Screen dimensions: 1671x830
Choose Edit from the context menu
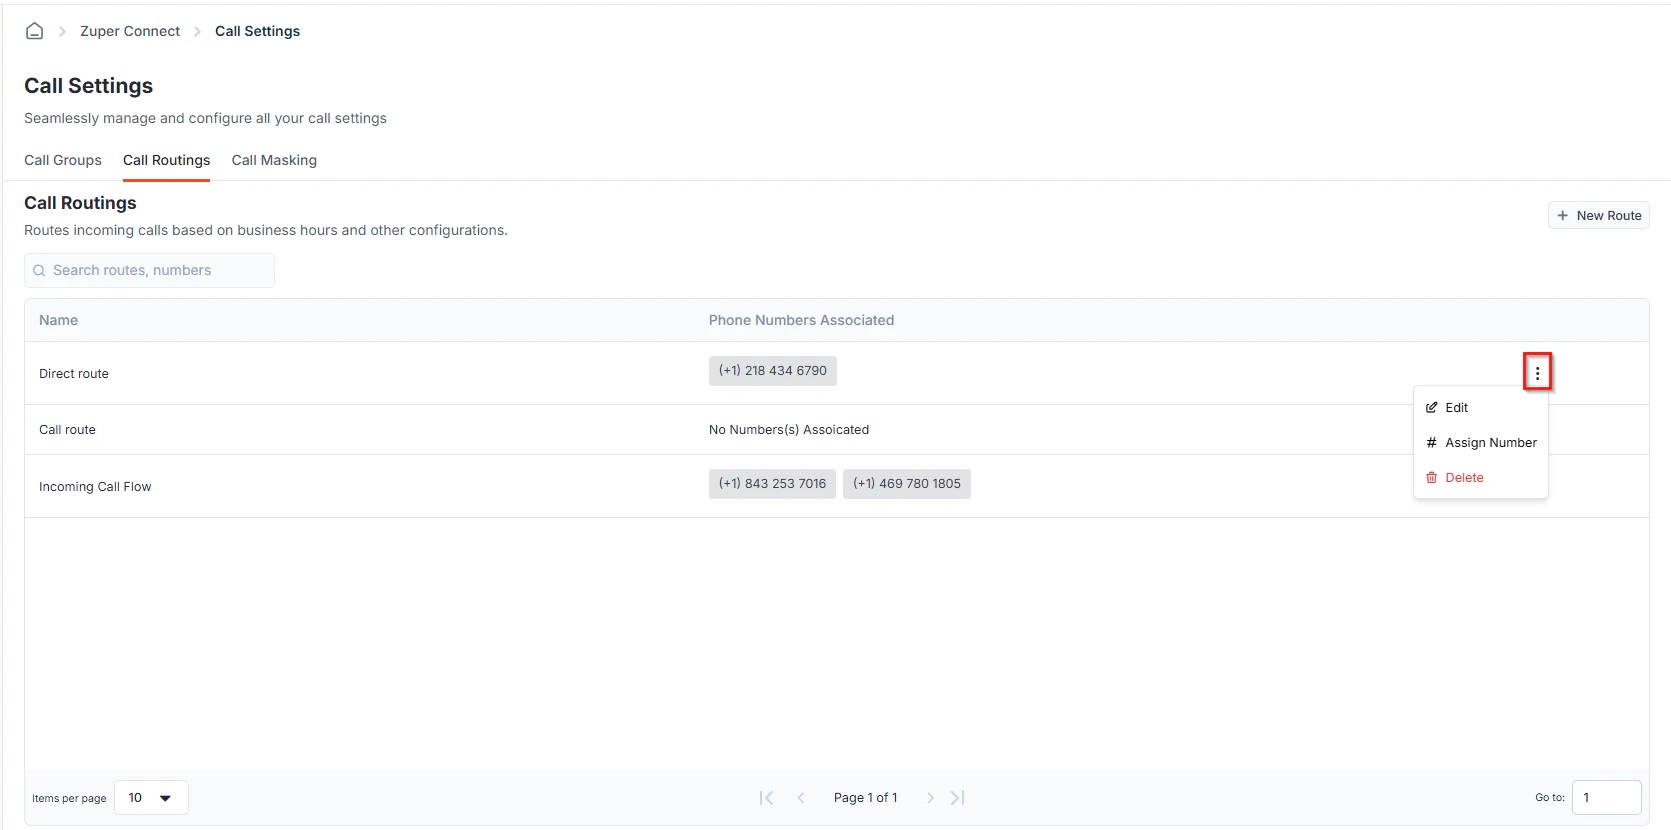[x=1481, y=408]
